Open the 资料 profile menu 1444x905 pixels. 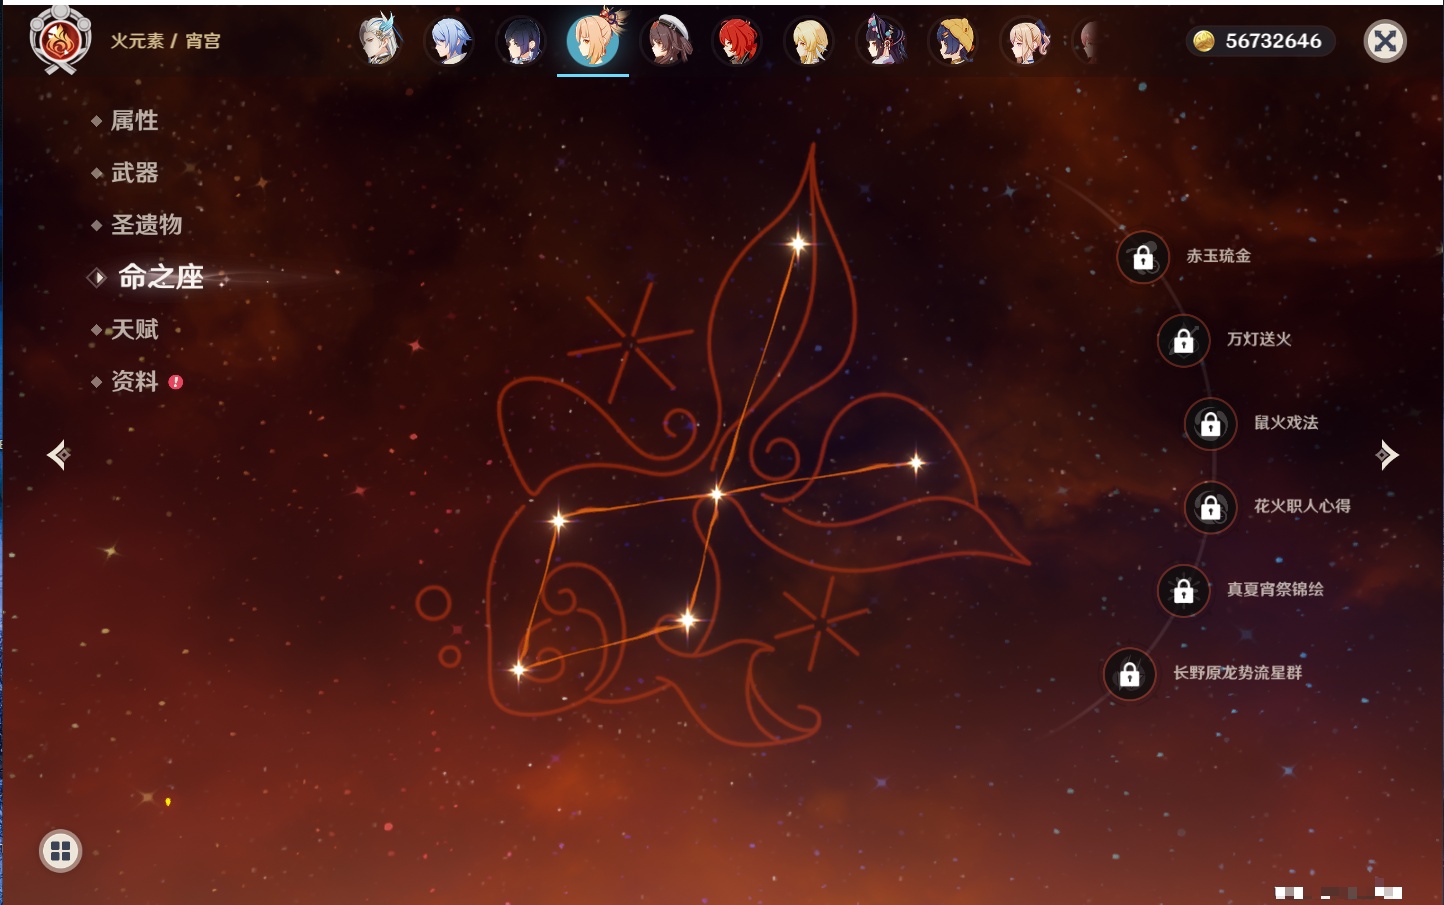(x=134, y=381)
